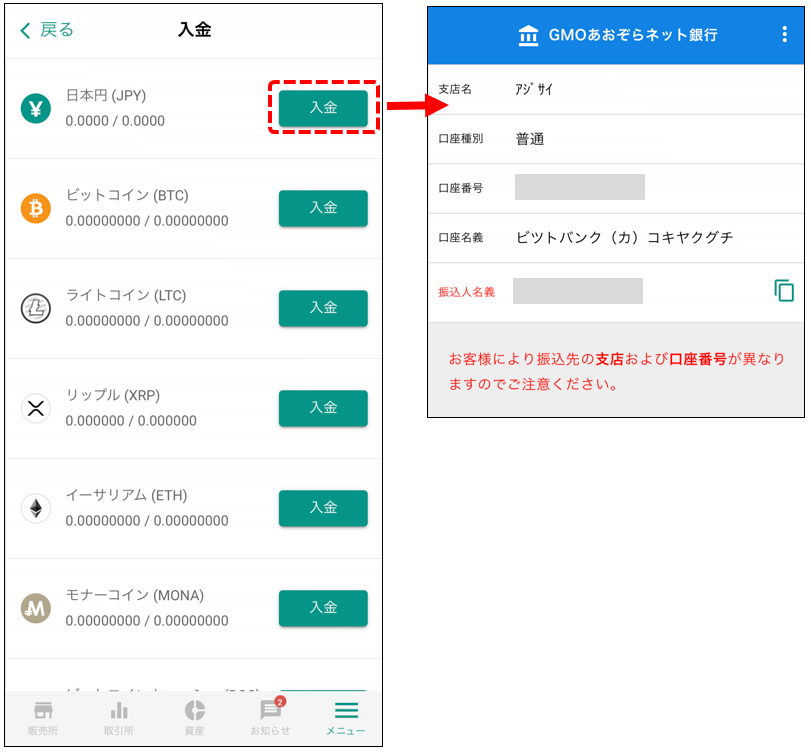The height and width of the screenshot is (752, 811).
Task: Click the XRP balance 0.000000 / 0.000000
Action: [131, 420]
